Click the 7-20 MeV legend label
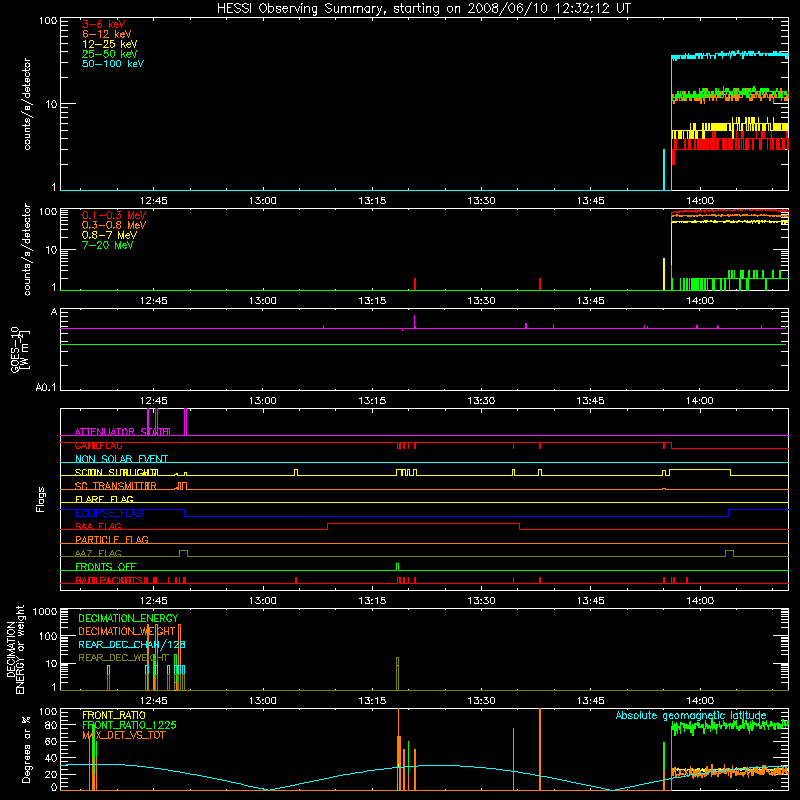Viewport: 800px width, 800px height. [107, 245]
